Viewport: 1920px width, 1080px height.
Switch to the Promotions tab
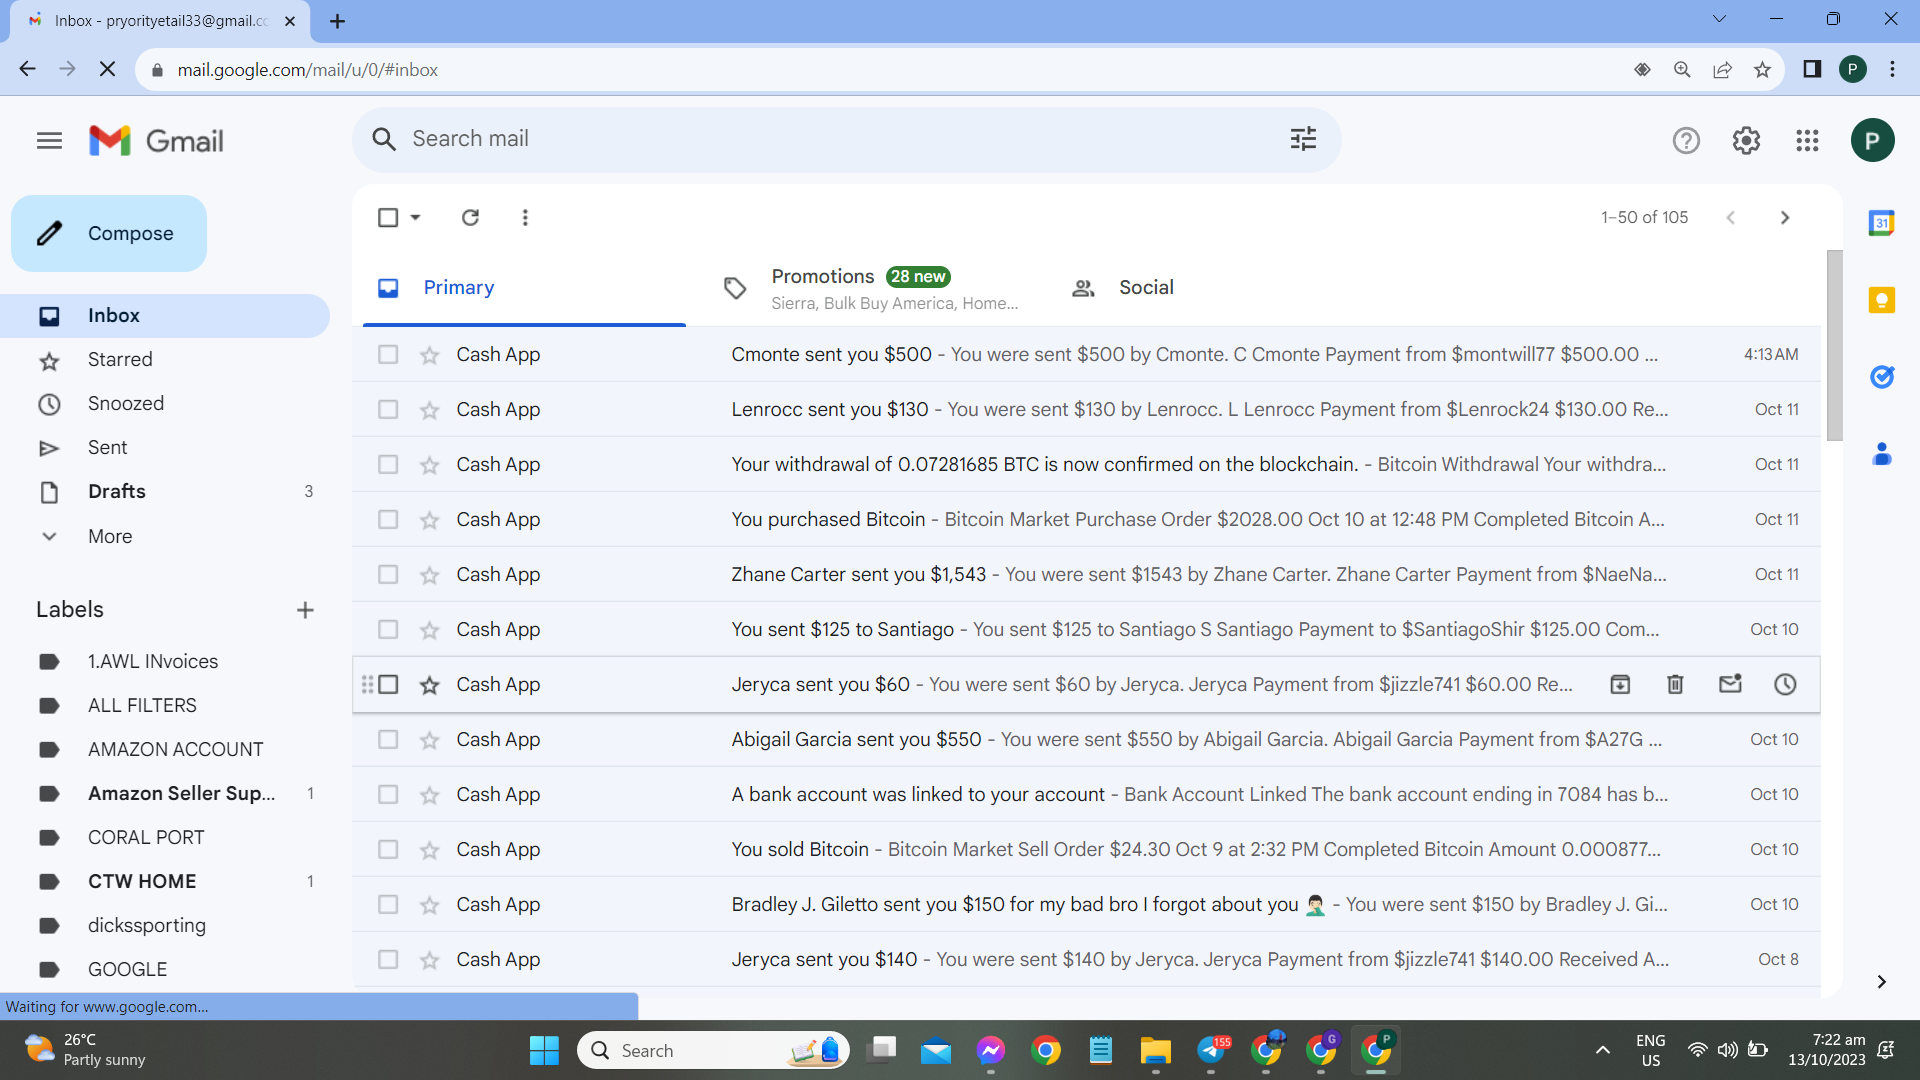(870, 288)
